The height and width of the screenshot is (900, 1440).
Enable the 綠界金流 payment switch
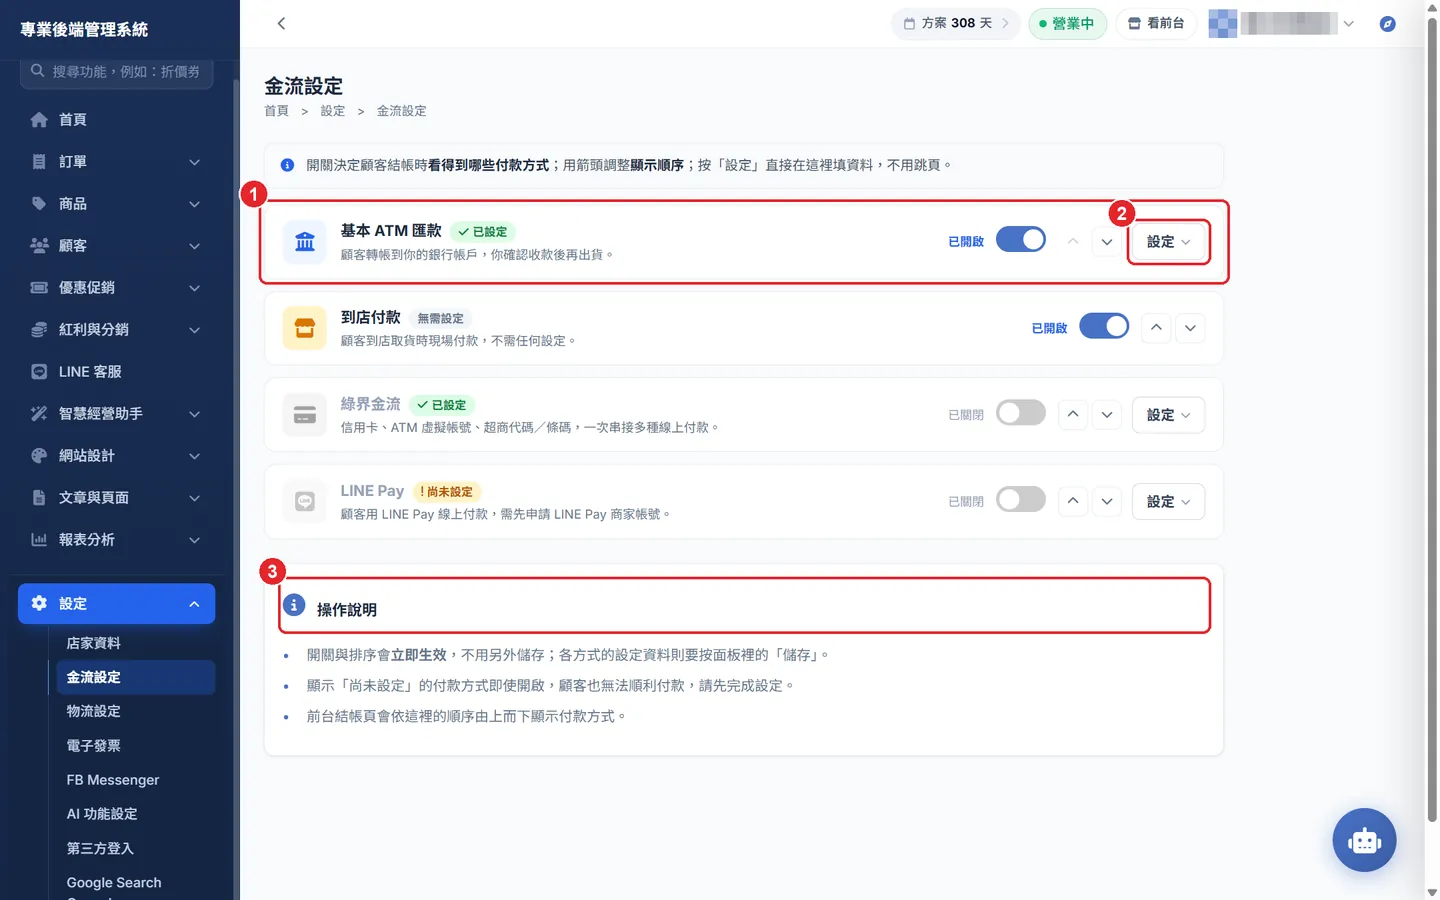(x=1021, y=413)
